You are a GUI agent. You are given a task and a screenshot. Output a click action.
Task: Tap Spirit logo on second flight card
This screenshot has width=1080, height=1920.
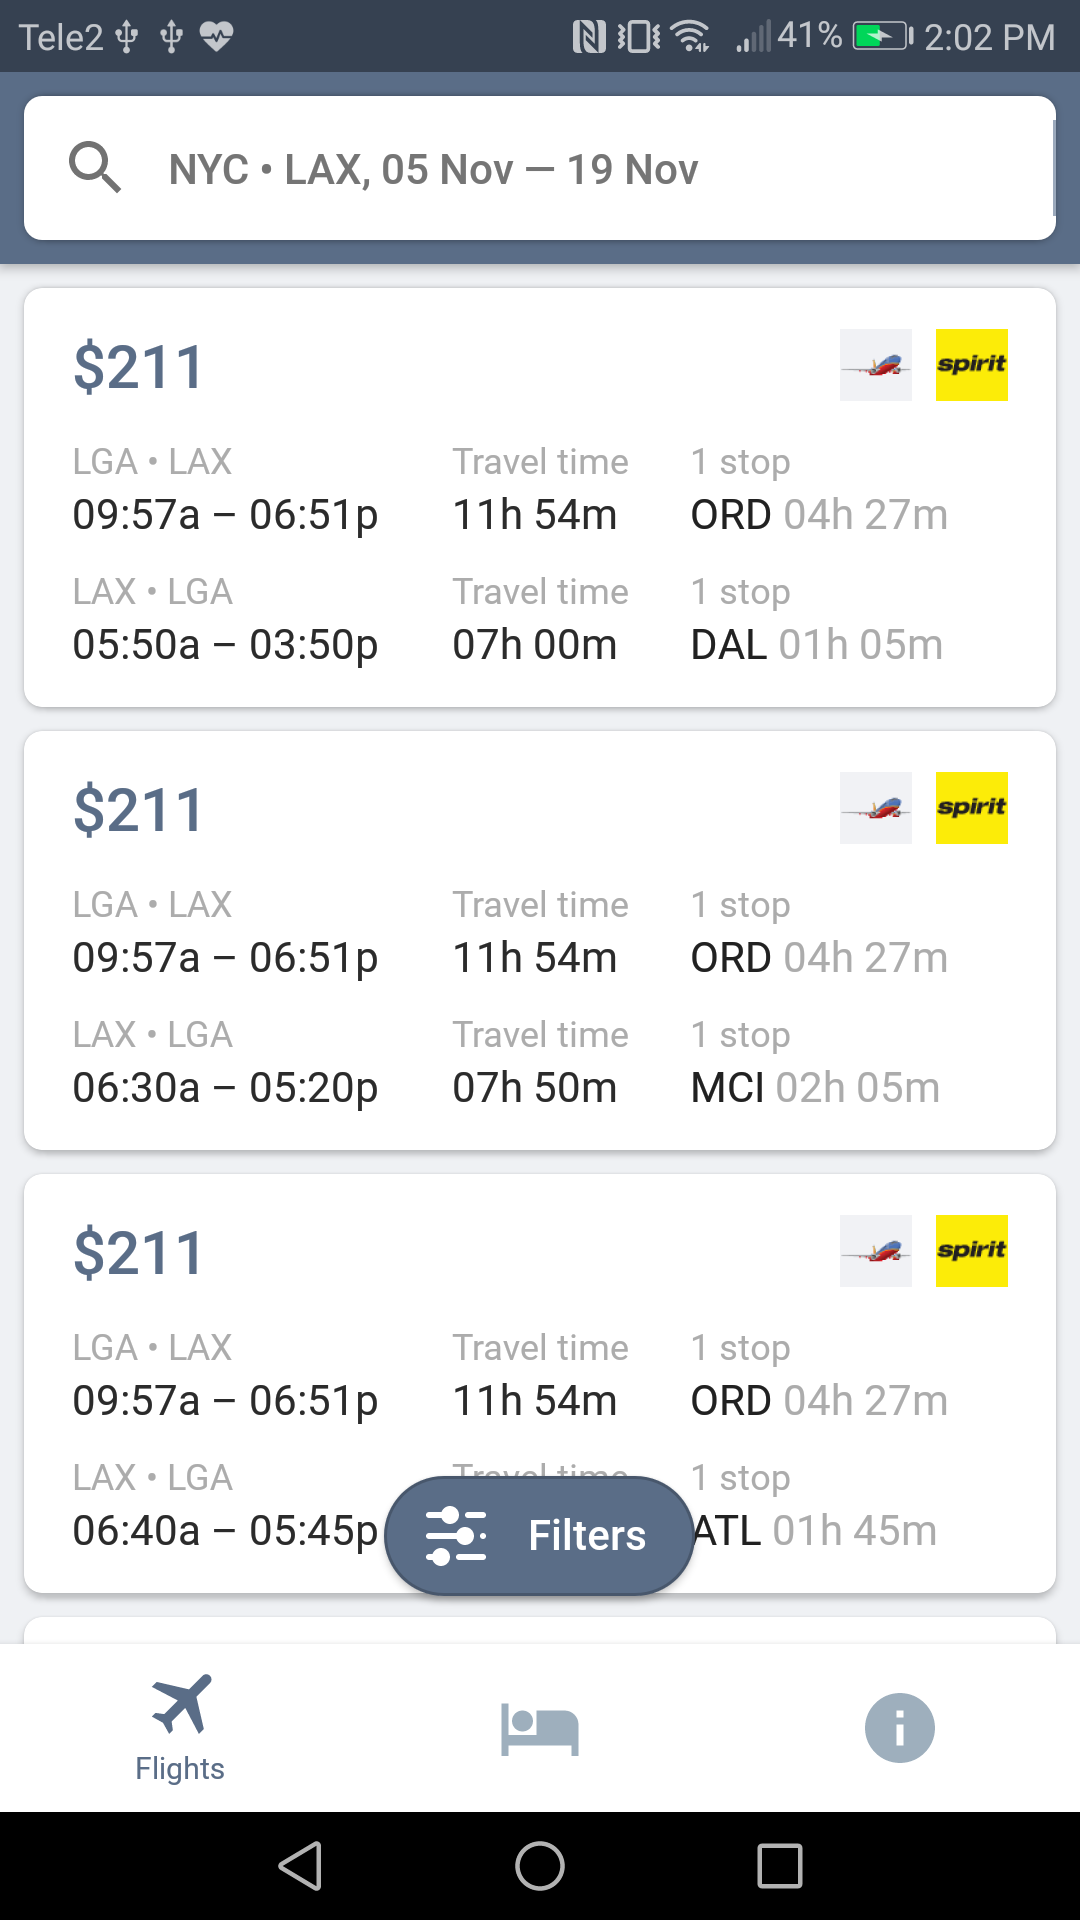971,808
